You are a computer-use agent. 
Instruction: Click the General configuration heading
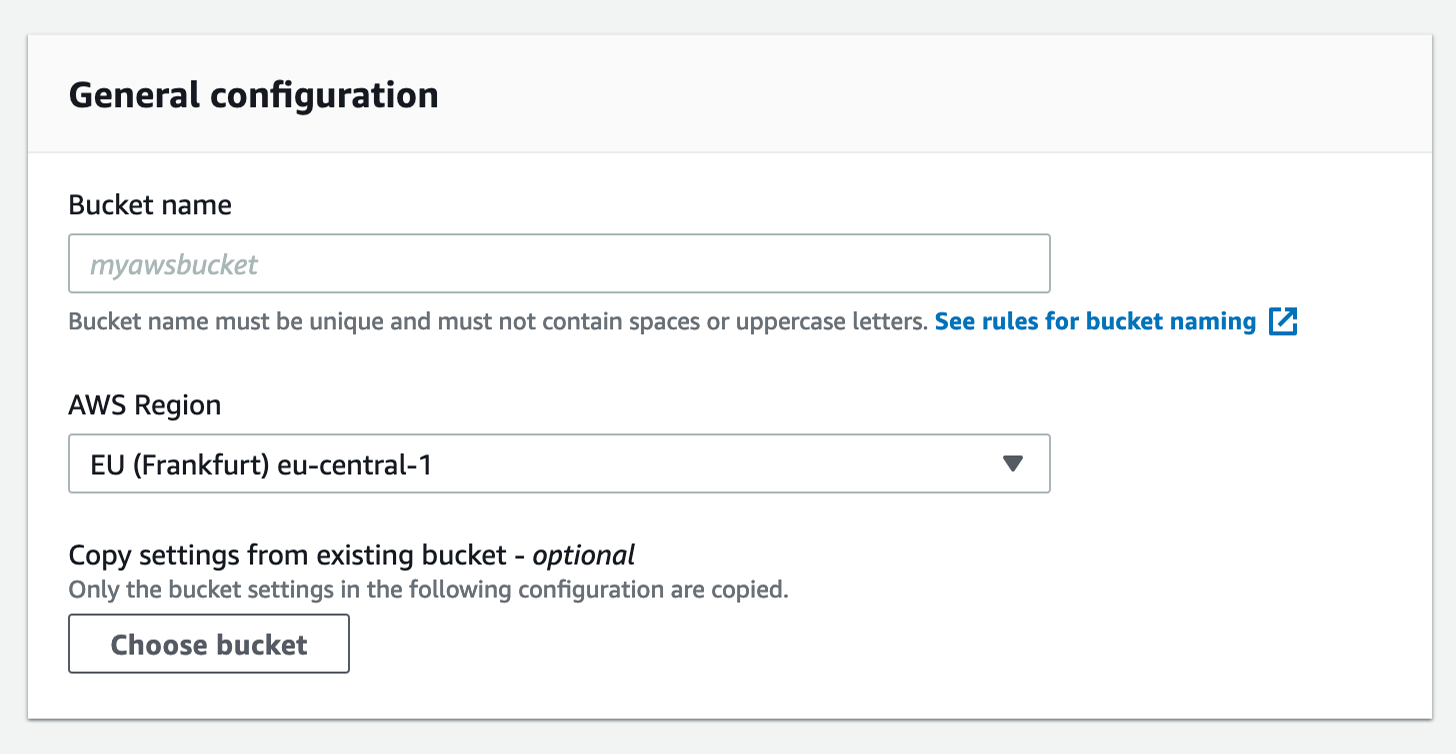[253, 95]
